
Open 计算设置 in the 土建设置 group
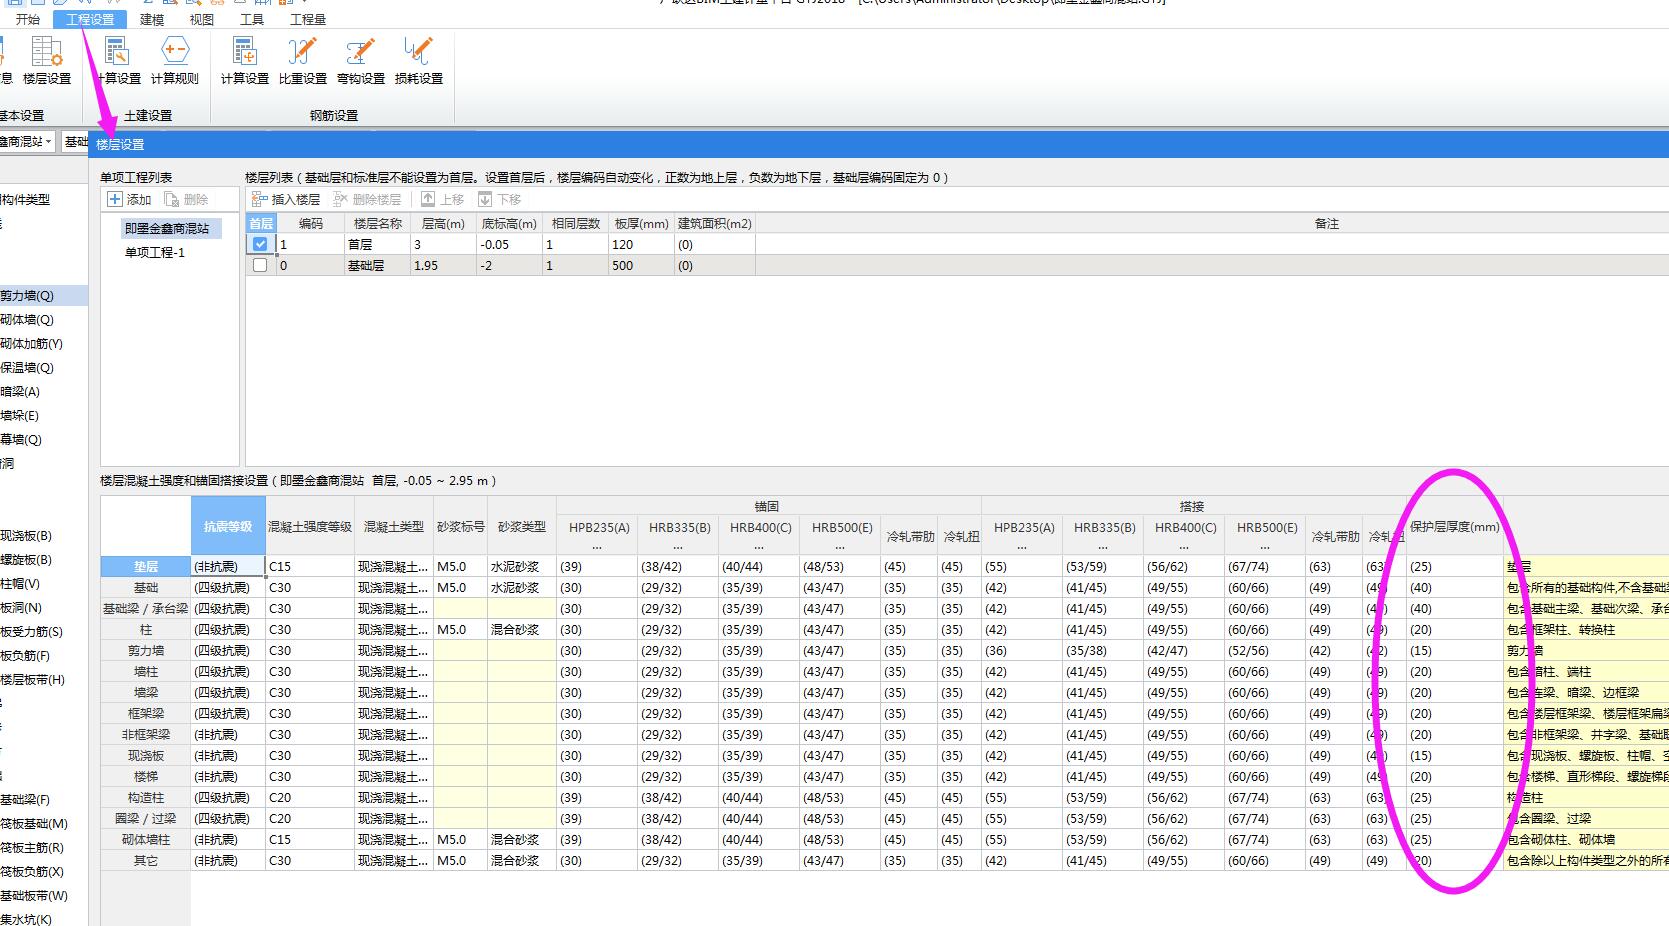pos(118,60)
